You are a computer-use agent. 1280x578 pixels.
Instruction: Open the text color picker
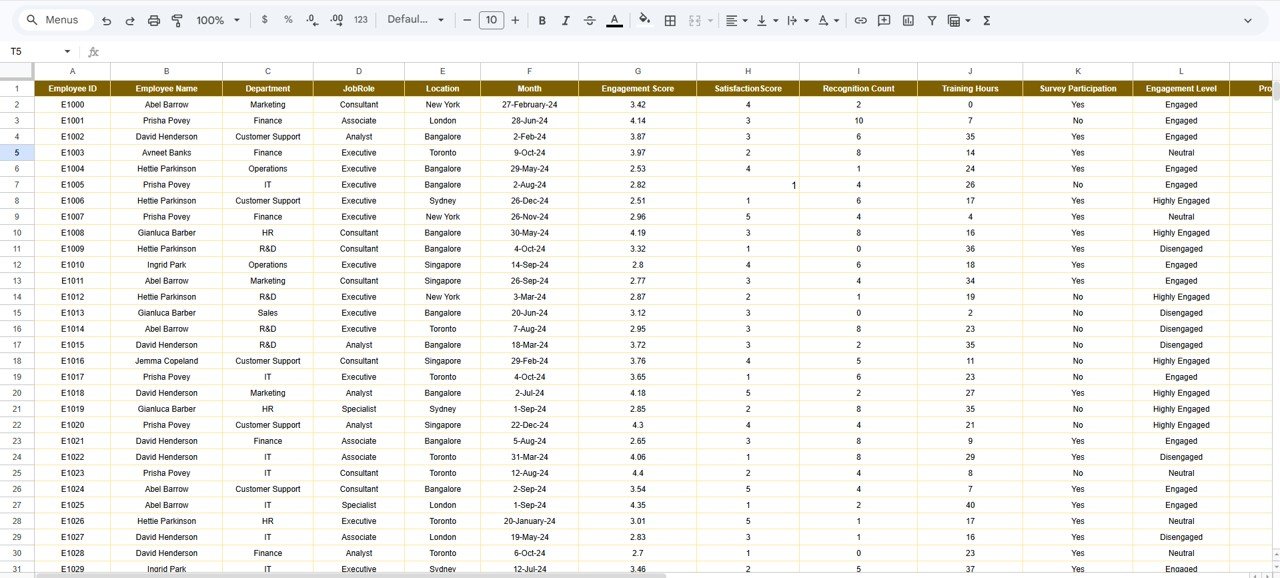tap(614, 20)
